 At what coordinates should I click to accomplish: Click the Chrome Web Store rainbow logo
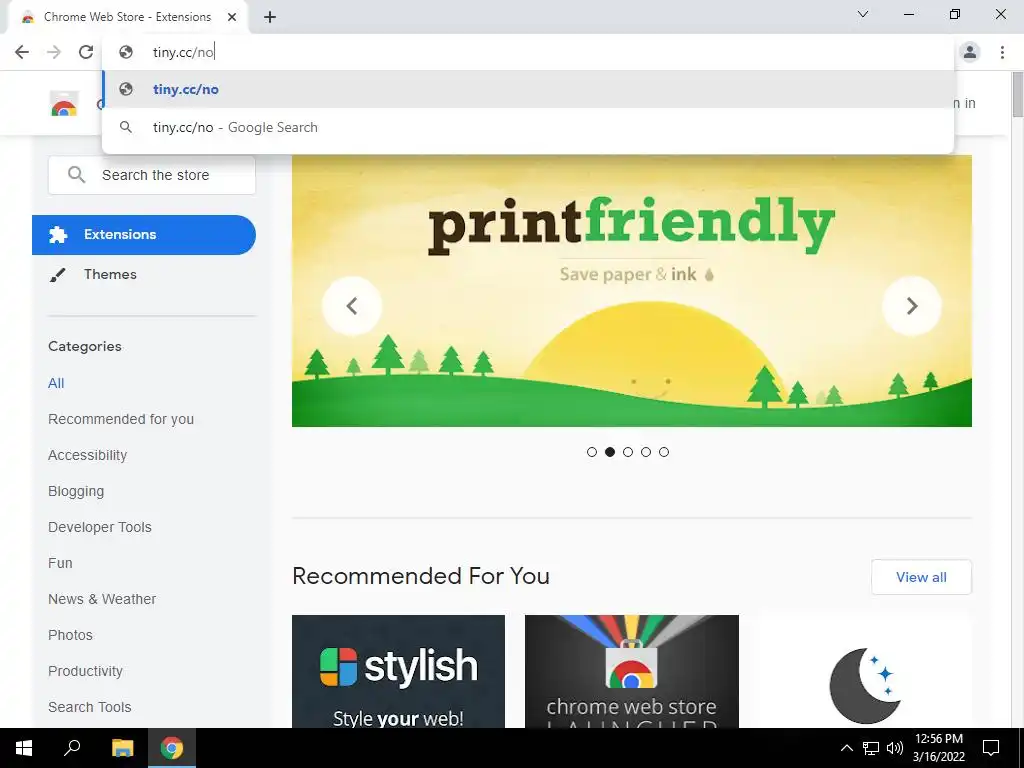coord(64,104)
